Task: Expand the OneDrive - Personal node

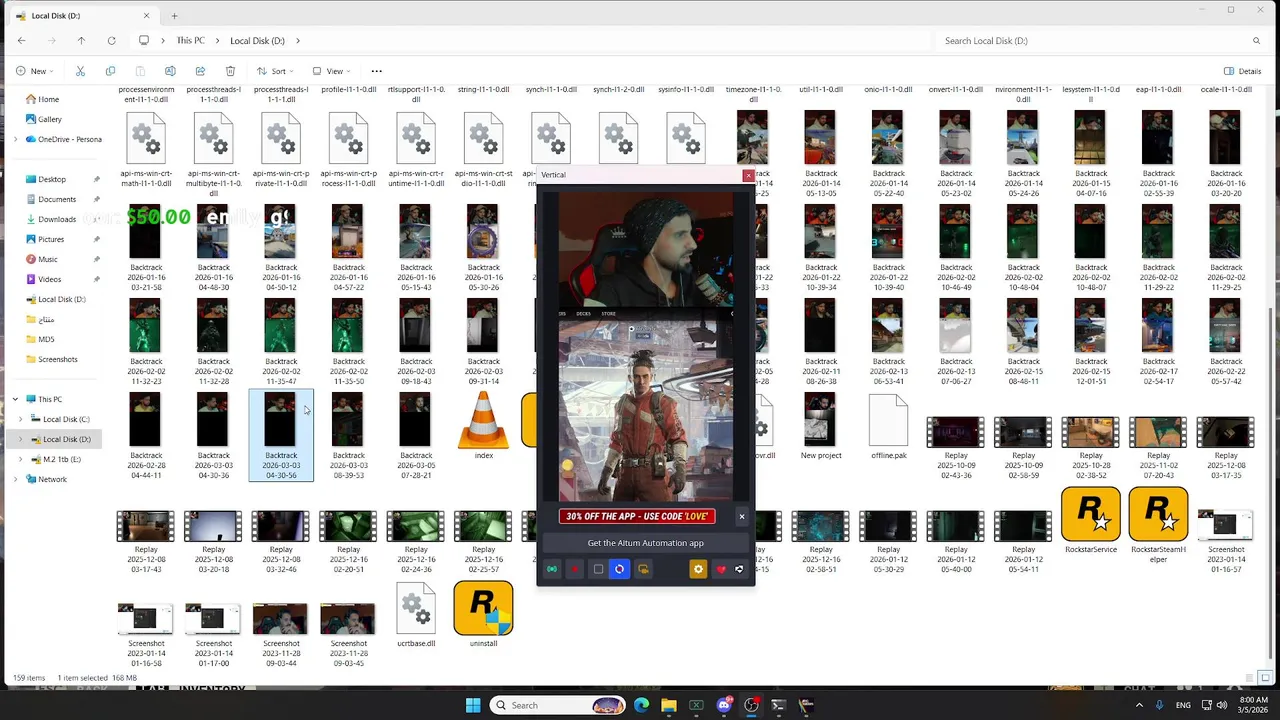Action: 15,139
